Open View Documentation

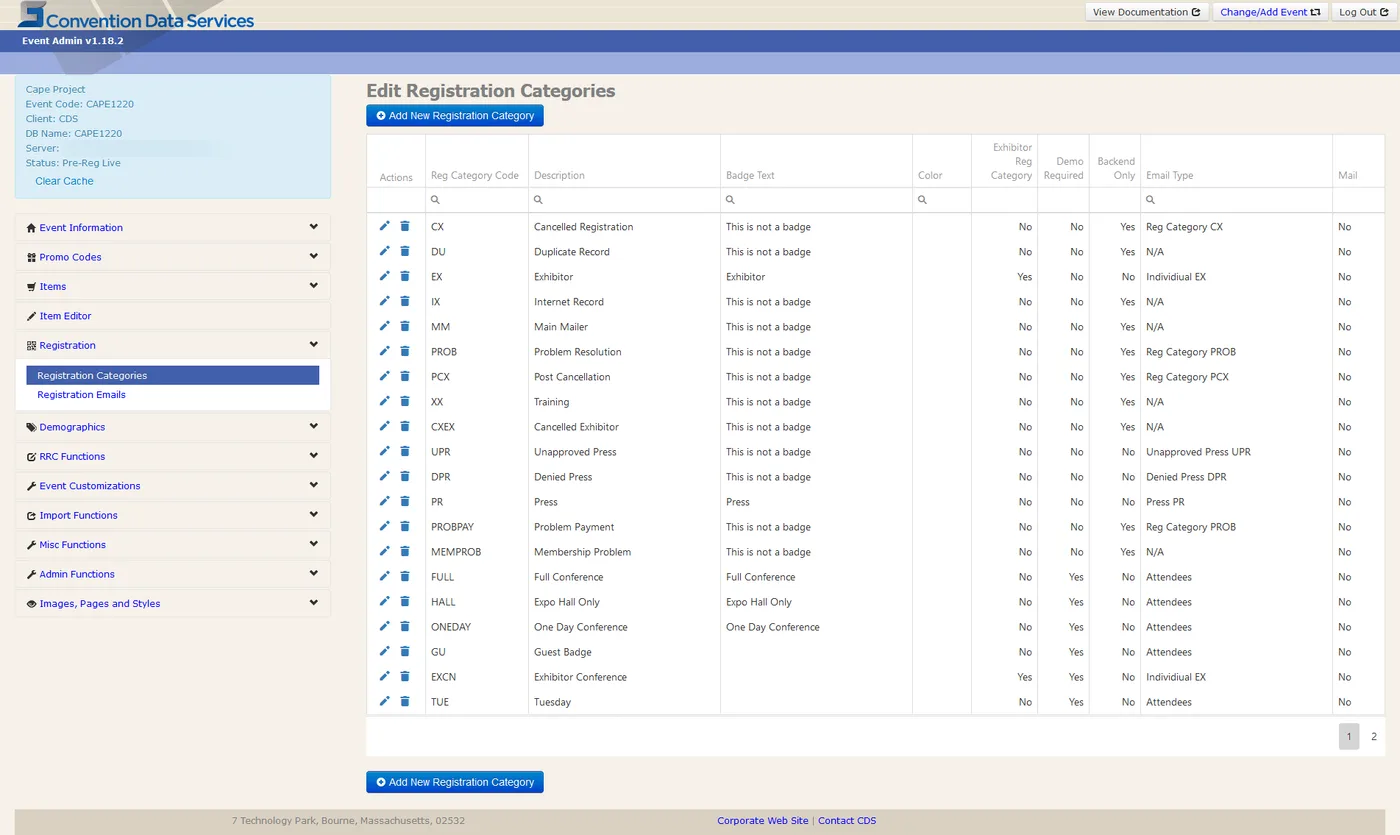click(1147, 12)
